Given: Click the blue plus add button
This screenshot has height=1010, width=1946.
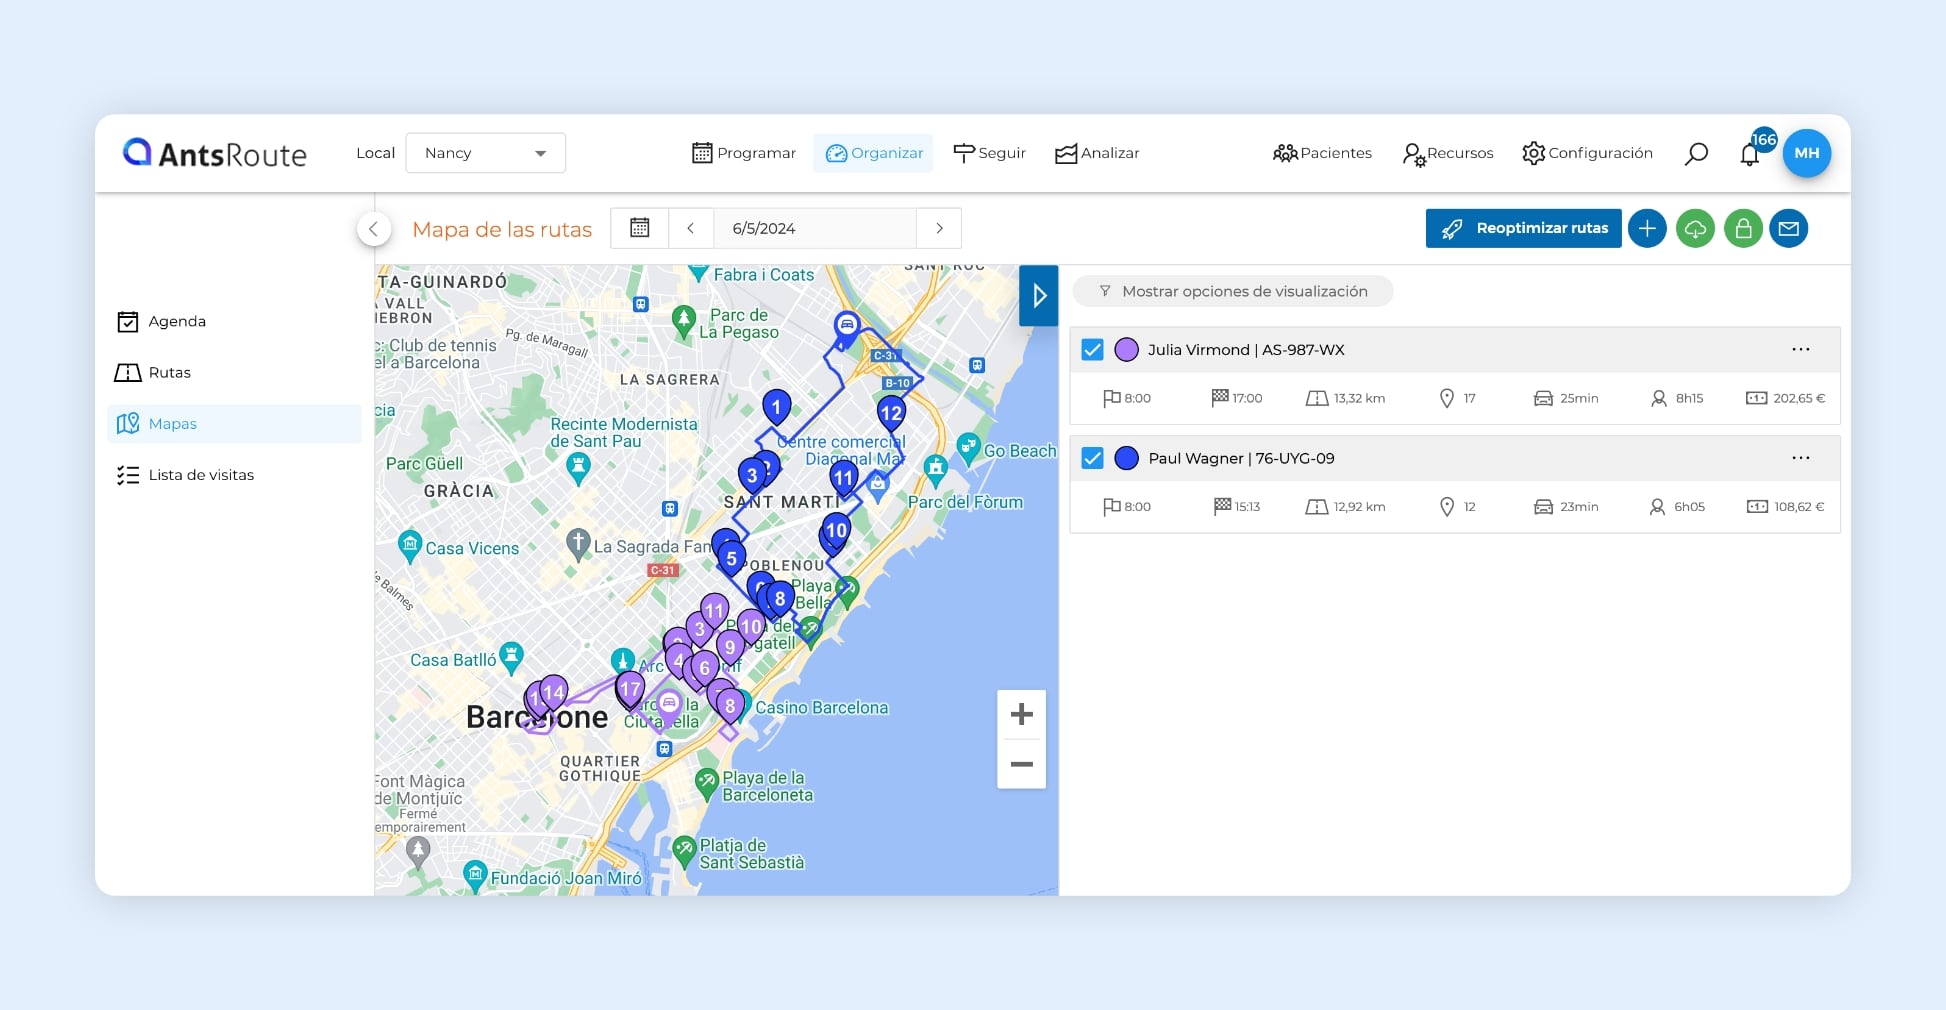Looking at the screenshot, I should [1647, 229].
